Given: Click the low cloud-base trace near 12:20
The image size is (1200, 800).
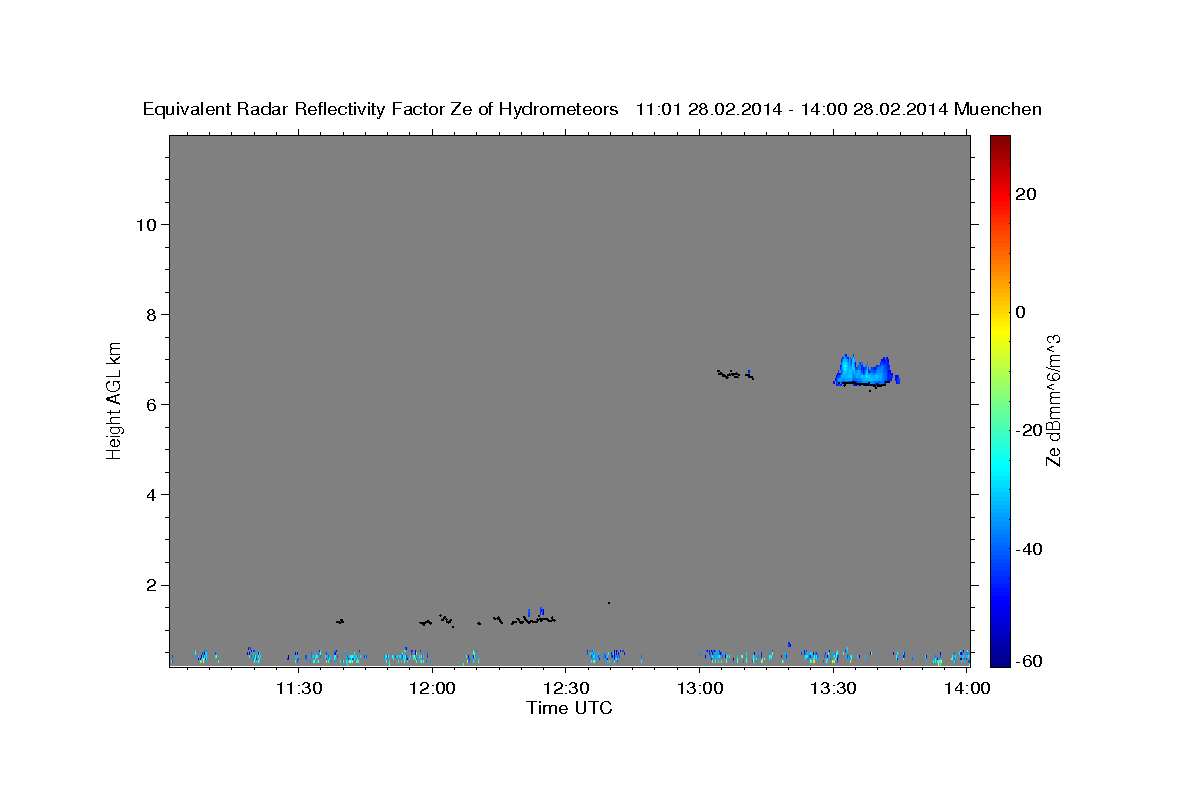Looking at the screenshot, I should (x=532, y=619).
